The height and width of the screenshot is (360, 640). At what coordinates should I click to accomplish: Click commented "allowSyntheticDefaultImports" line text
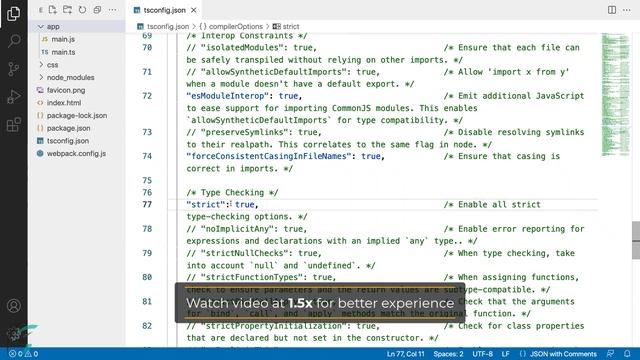(283, 72)
